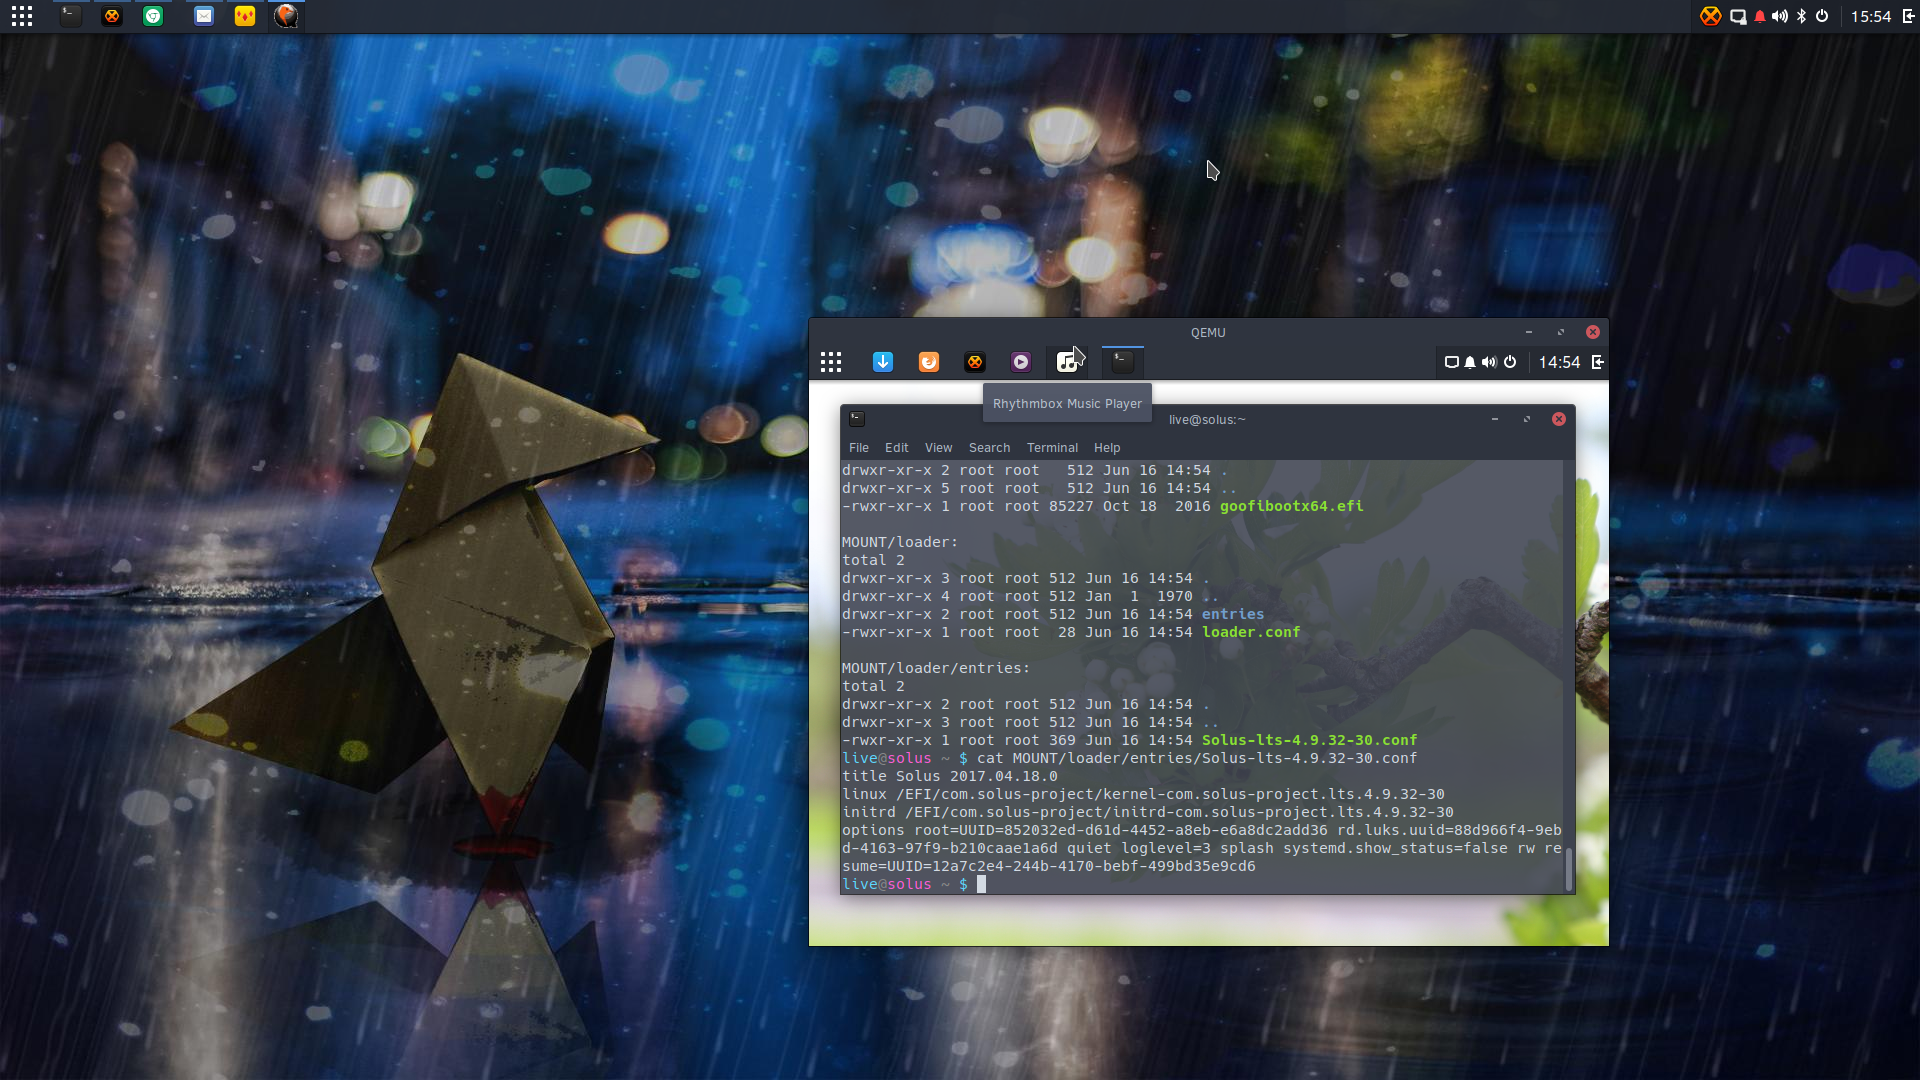Open the blue download Software Center icon in QEMU

(x=883, y=362)
